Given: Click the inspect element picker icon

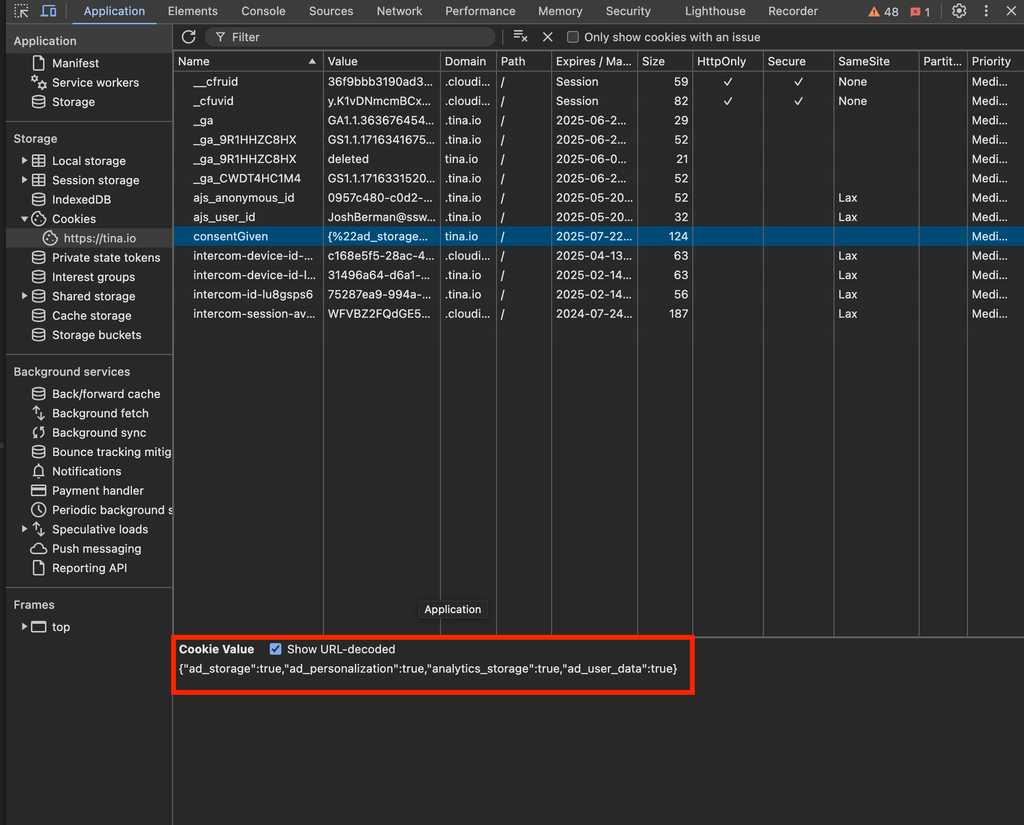Looking at the screenshot, I should (20, 11).
